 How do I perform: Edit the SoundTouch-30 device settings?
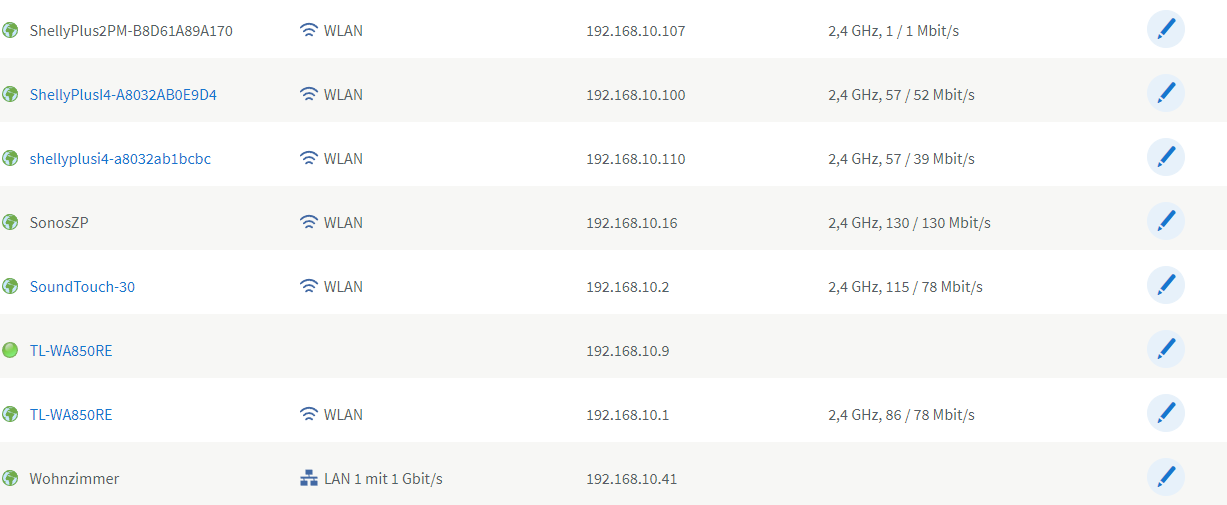pos(1165,286)
